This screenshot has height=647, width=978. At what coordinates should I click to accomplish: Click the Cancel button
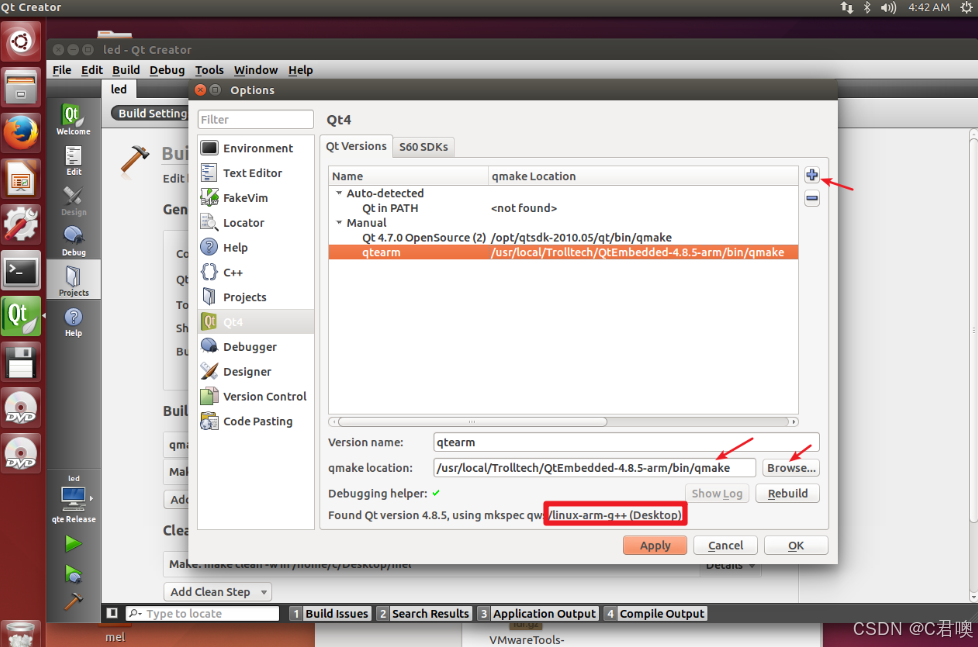(725, 545)
